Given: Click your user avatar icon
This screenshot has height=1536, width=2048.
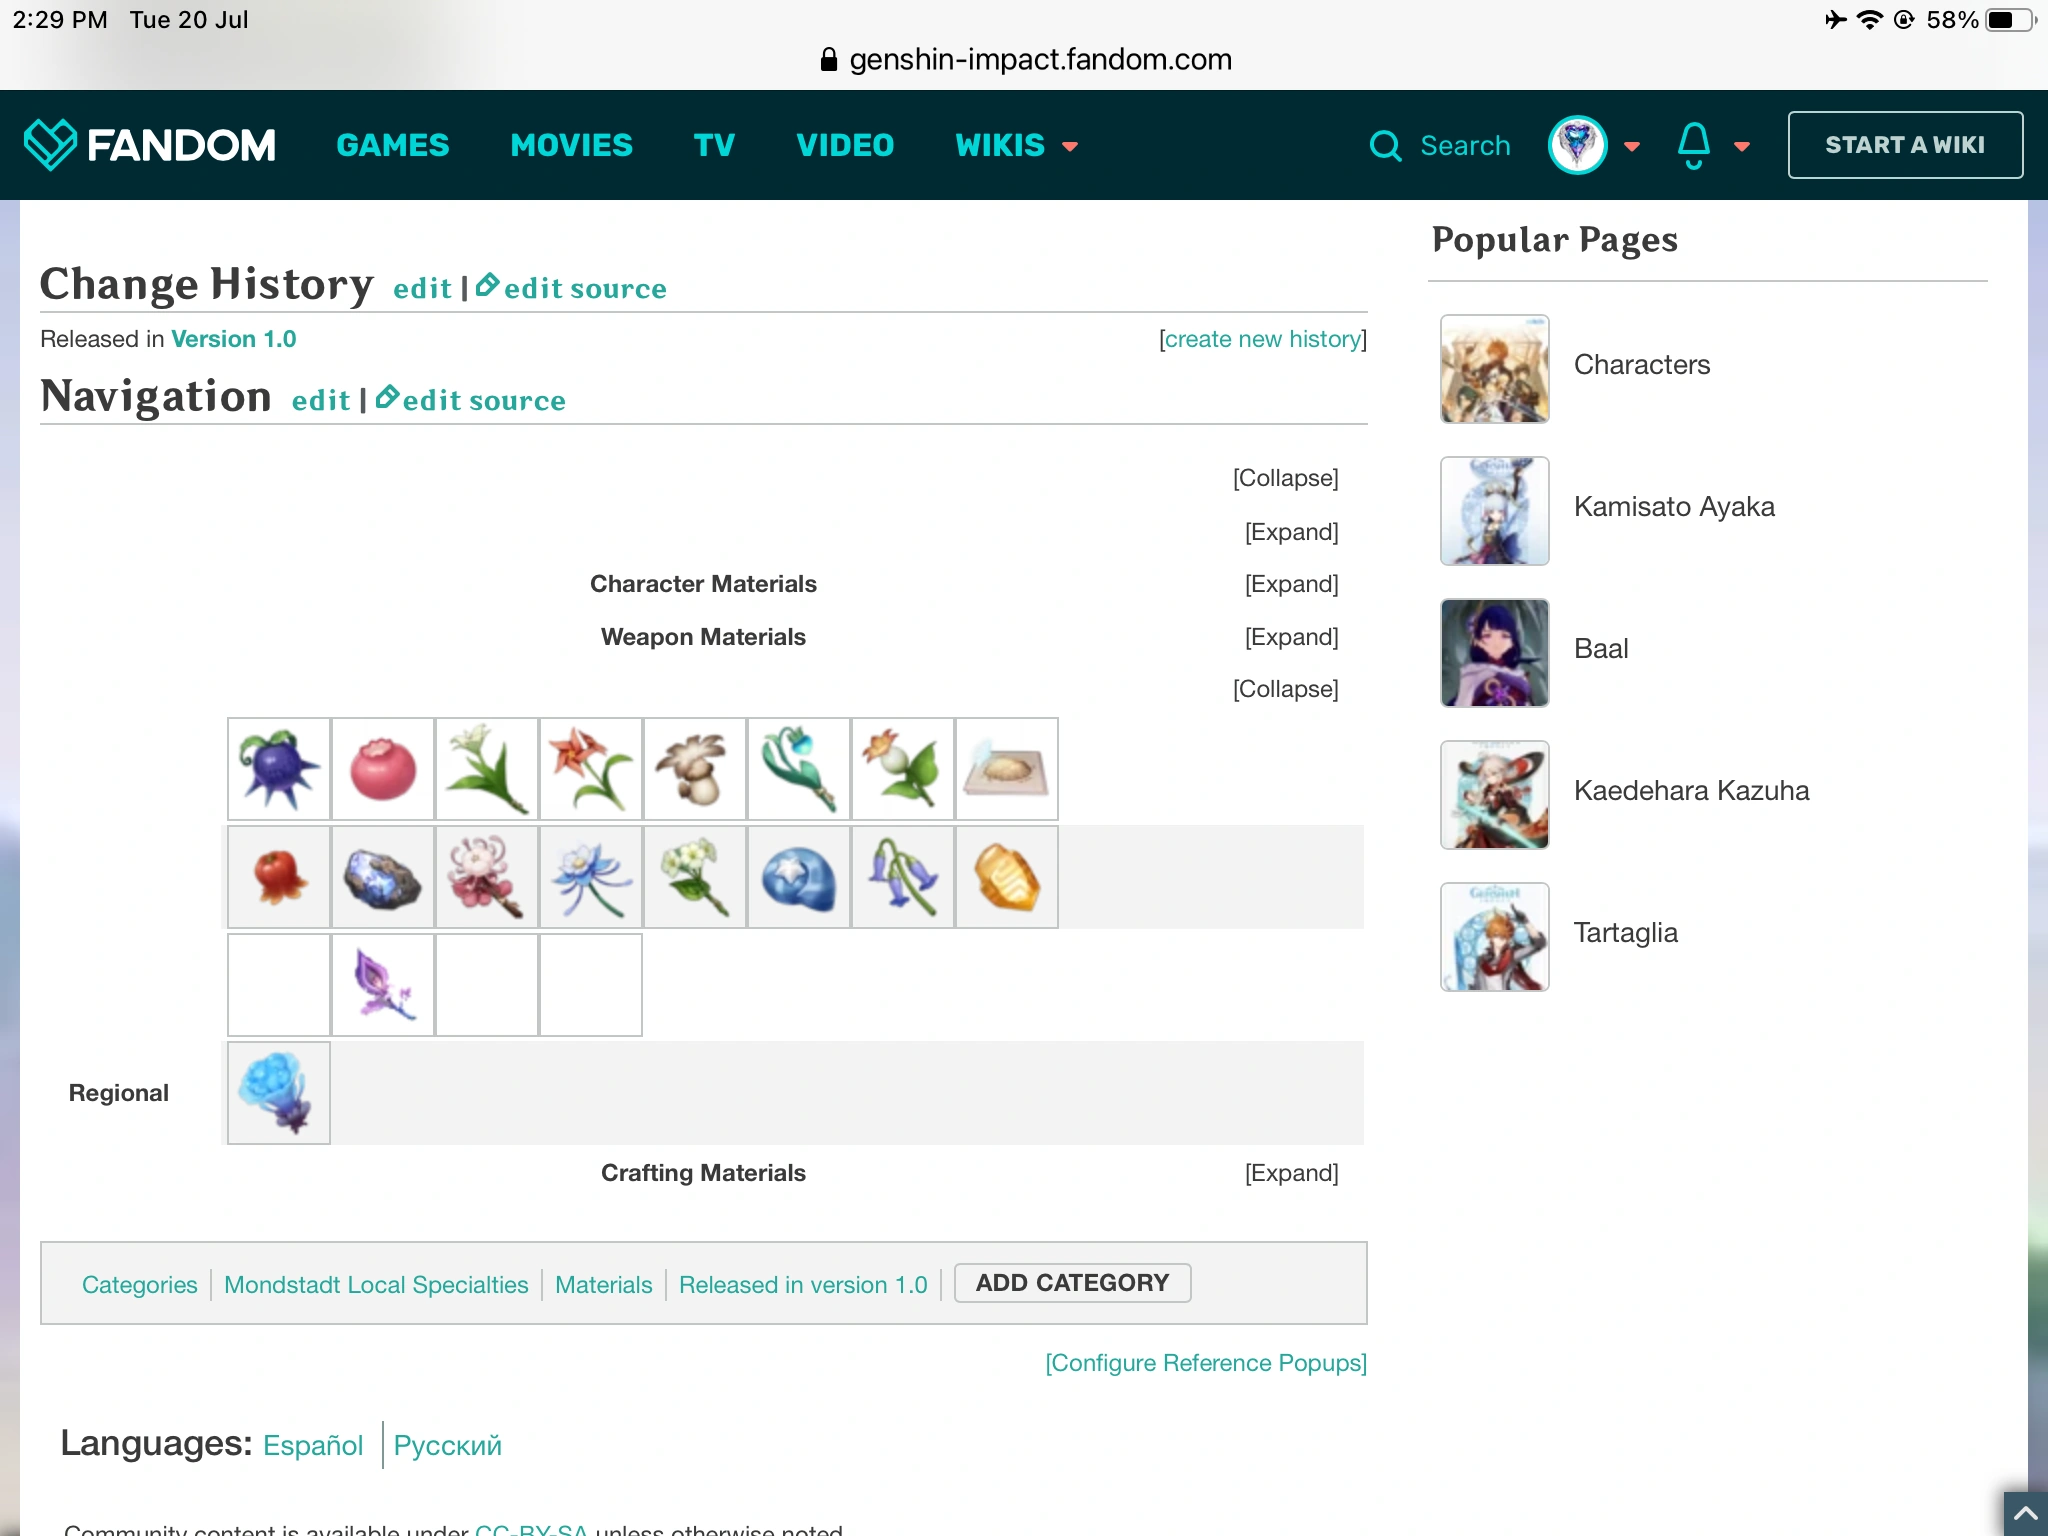Looking at the screenshot, I should (1578, 145).
